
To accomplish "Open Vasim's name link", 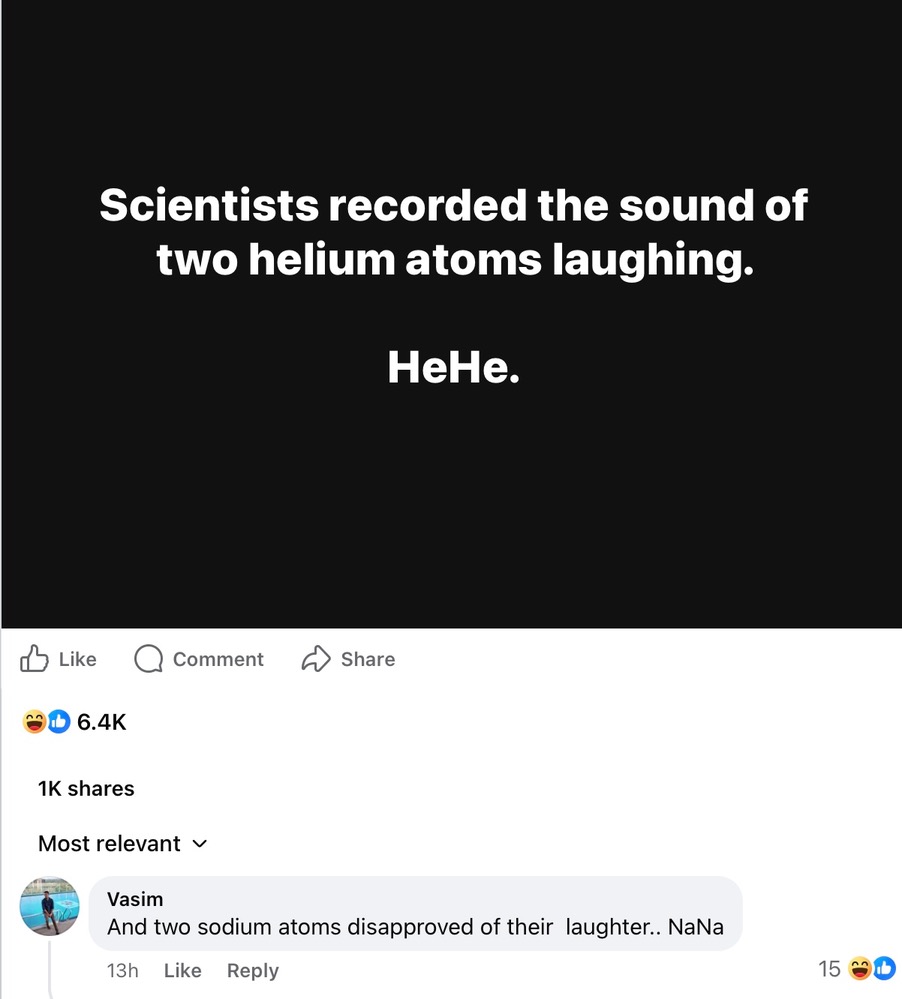I will (x=135, y=899).
